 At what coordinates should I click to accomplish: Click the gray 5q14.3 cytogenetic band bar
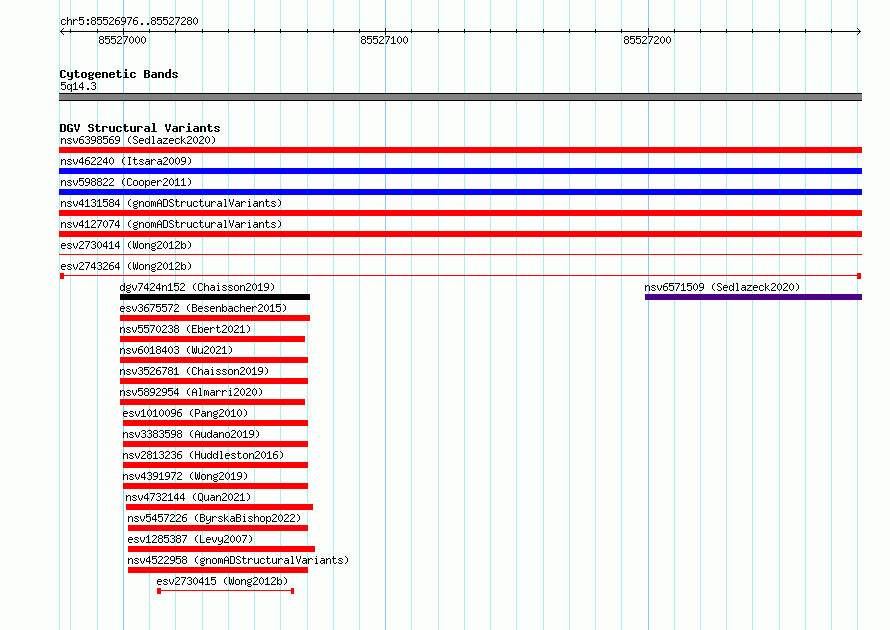460,97
